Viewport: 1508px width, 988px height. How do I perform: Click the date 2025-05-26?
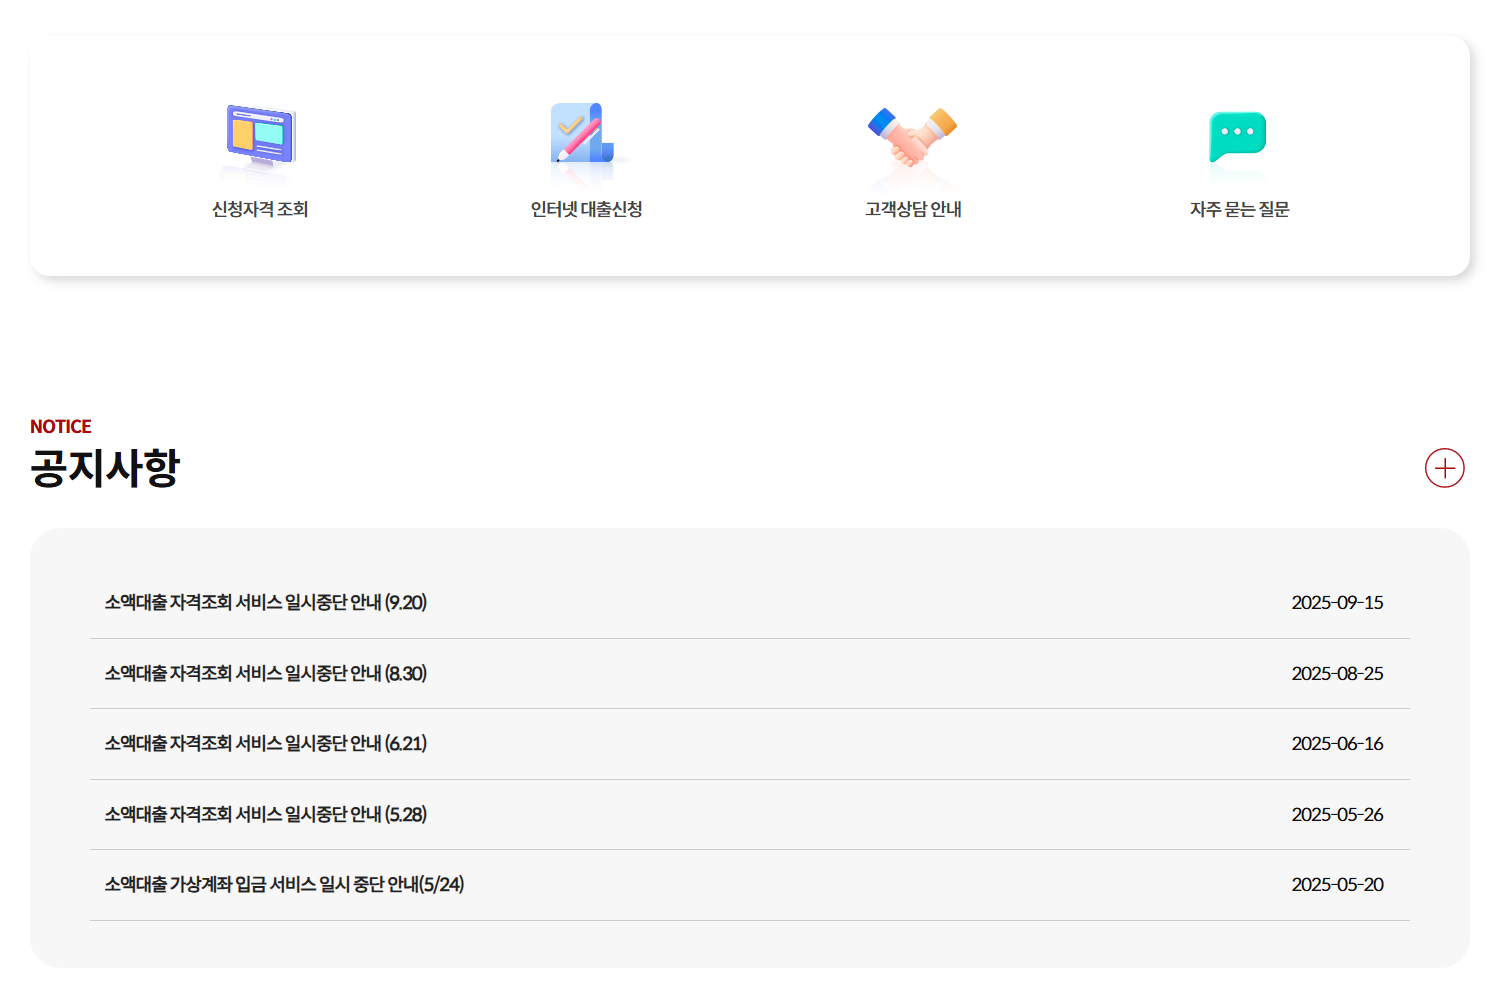point(1337,814)
